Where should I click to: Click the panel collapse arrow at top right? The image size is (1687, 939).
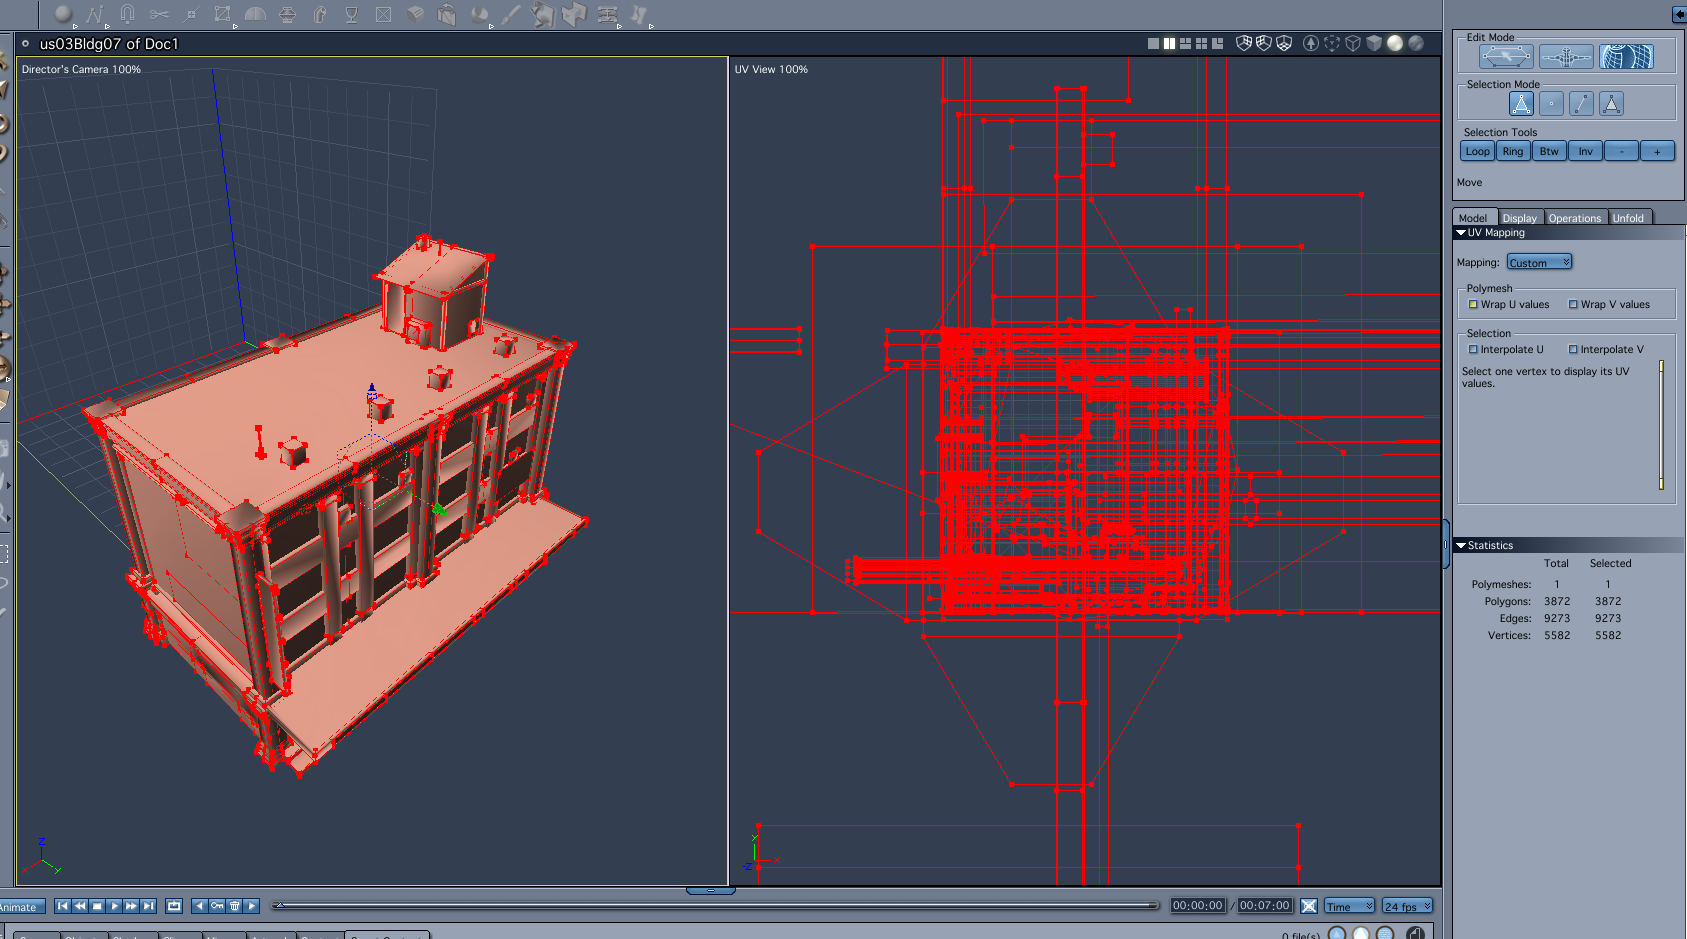click(1679, 14)
